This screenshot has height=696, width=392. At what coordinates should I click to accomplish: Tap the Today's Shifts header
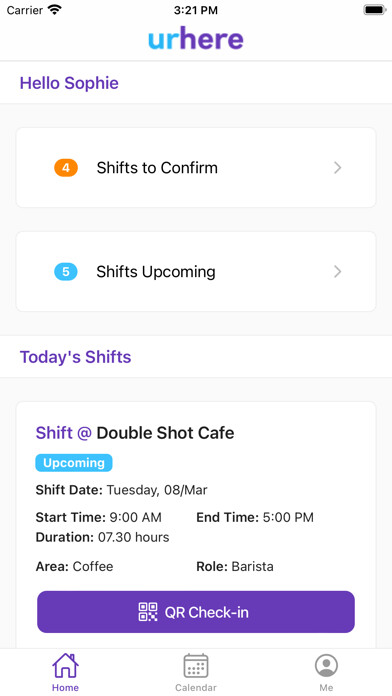pyautogui.click(x=75, y=357)
